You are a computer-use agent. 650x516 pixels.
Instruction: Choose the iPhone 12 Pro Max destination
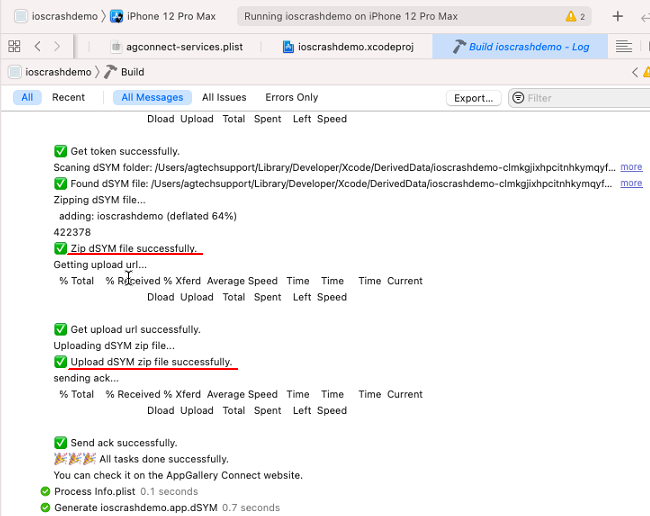[171, 17]
